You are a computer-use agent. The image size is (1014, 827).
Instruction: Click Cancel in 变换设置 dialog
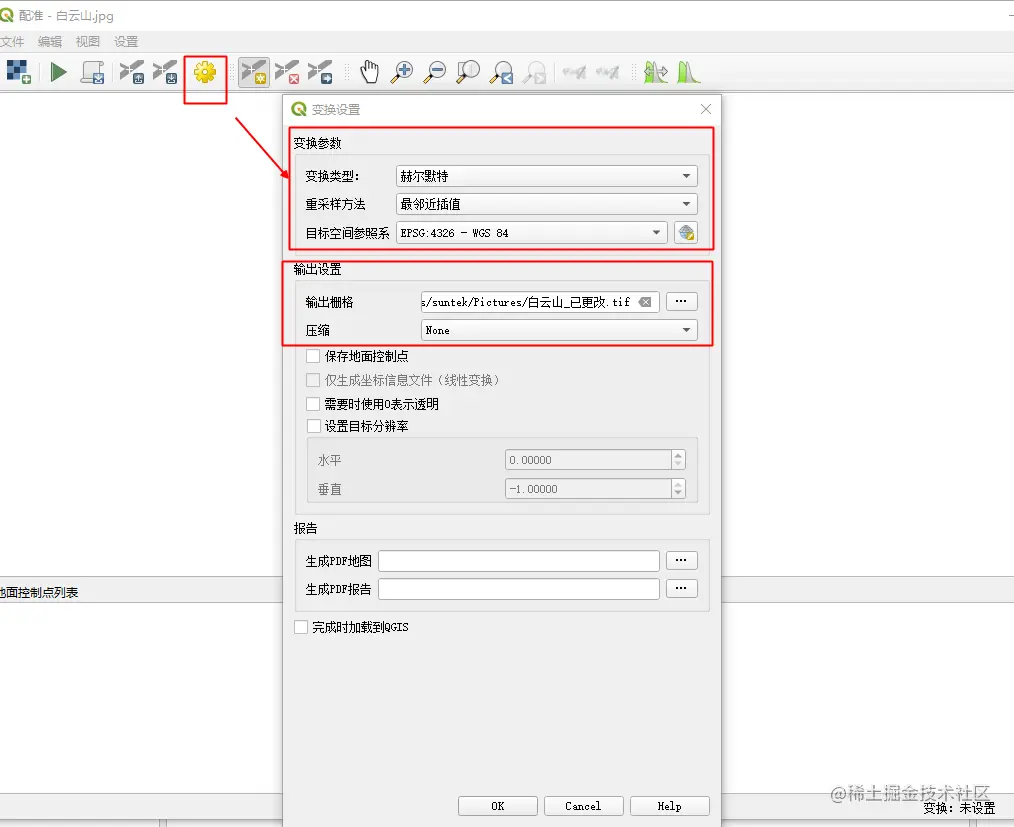coord(583,806)
